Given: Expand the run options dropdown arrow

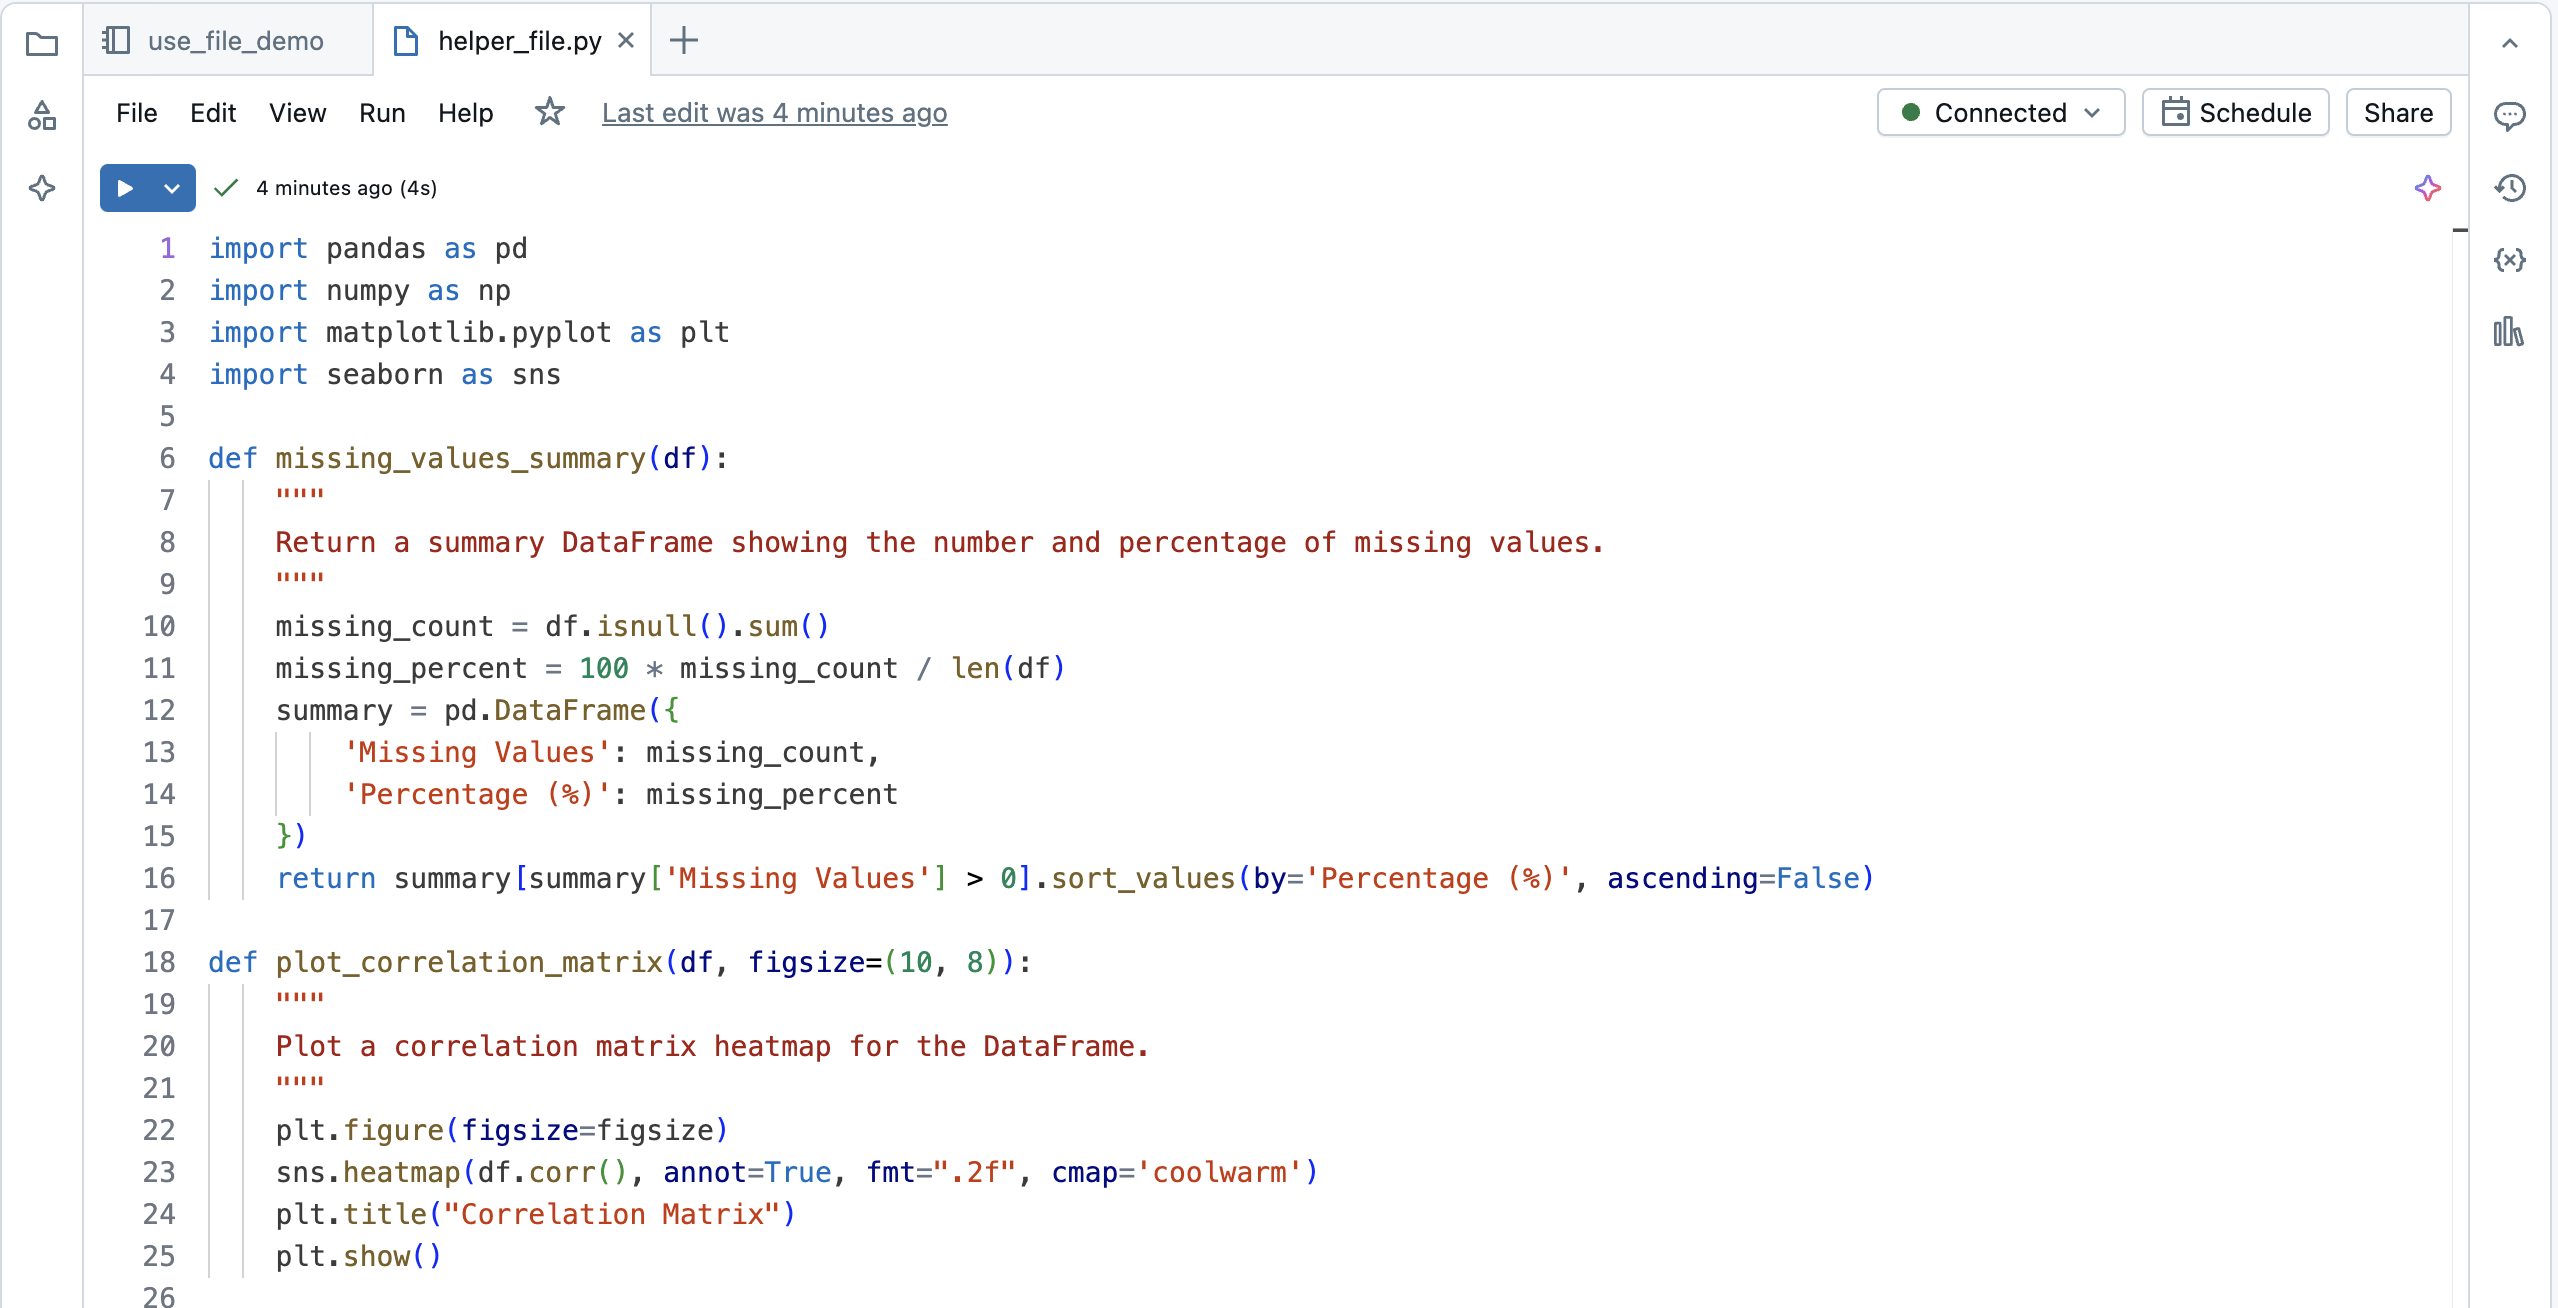Looking at the screenshot, I should tap(170, 187).
